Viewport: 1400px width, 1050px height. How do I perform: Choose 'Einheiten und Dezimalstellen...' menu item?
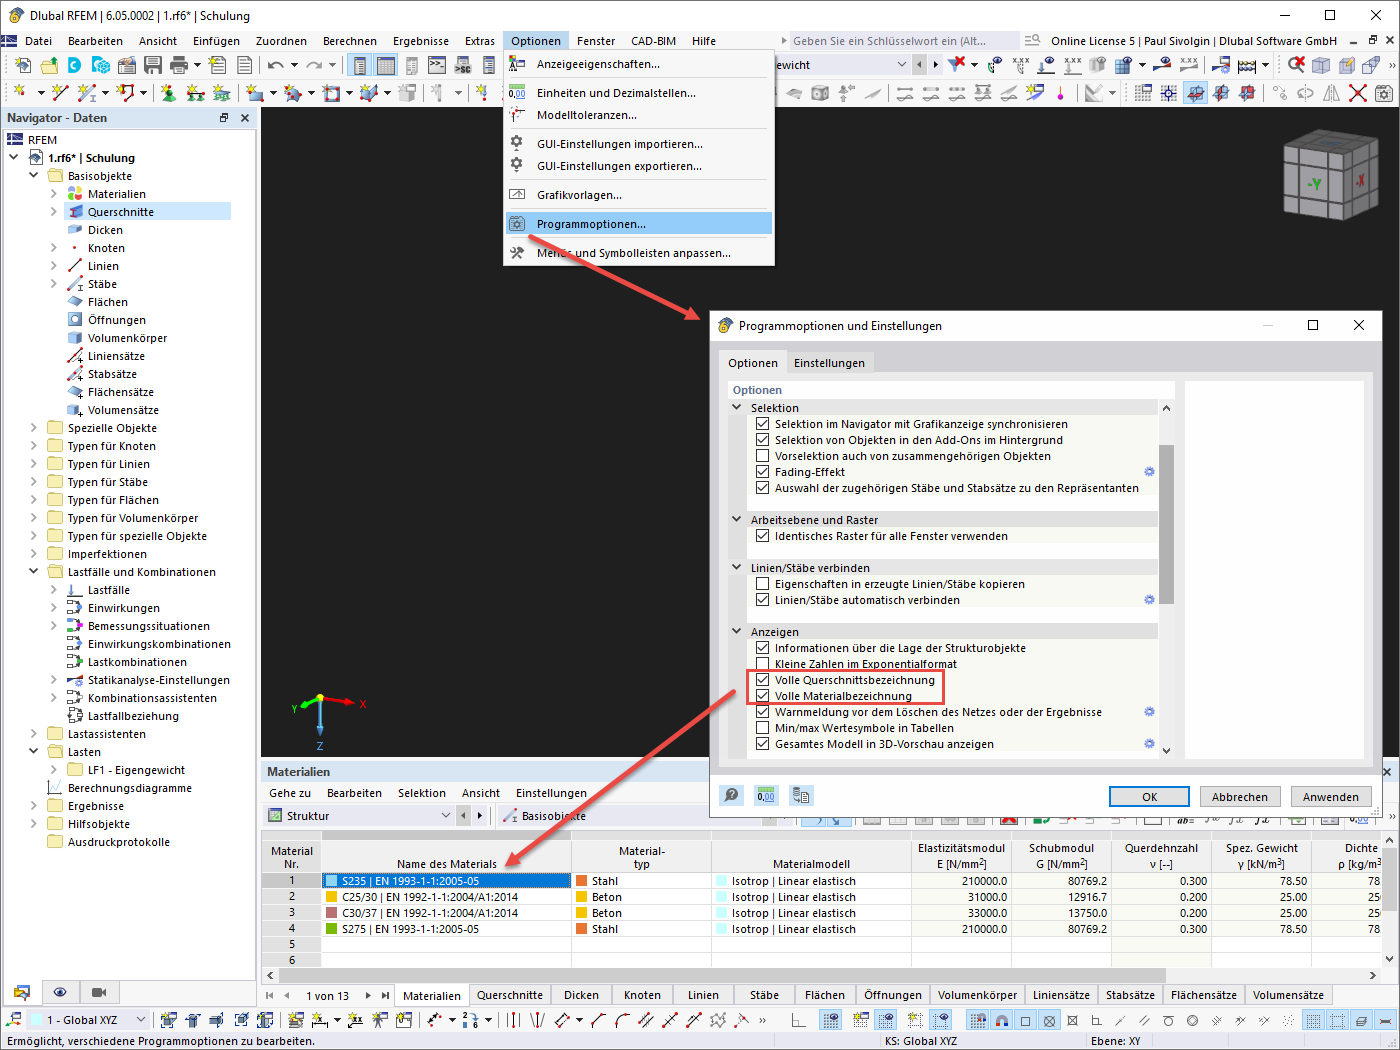[x=639, y=93]
